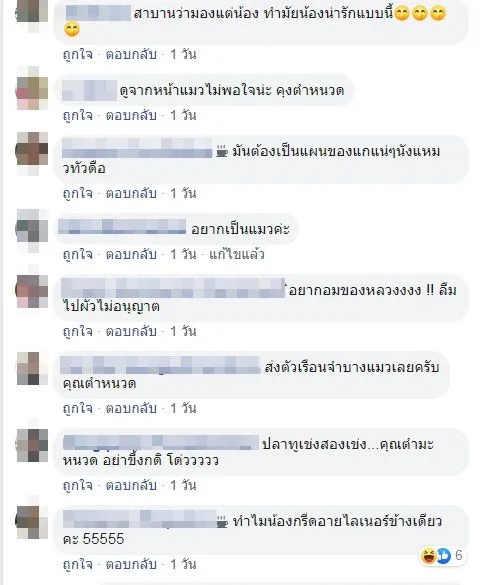The width and height of the screenshot is (502, 585).
Task: Click 'แก้ไขแล้ว' edited label on cat comment
Action: (x=237, y=254)
